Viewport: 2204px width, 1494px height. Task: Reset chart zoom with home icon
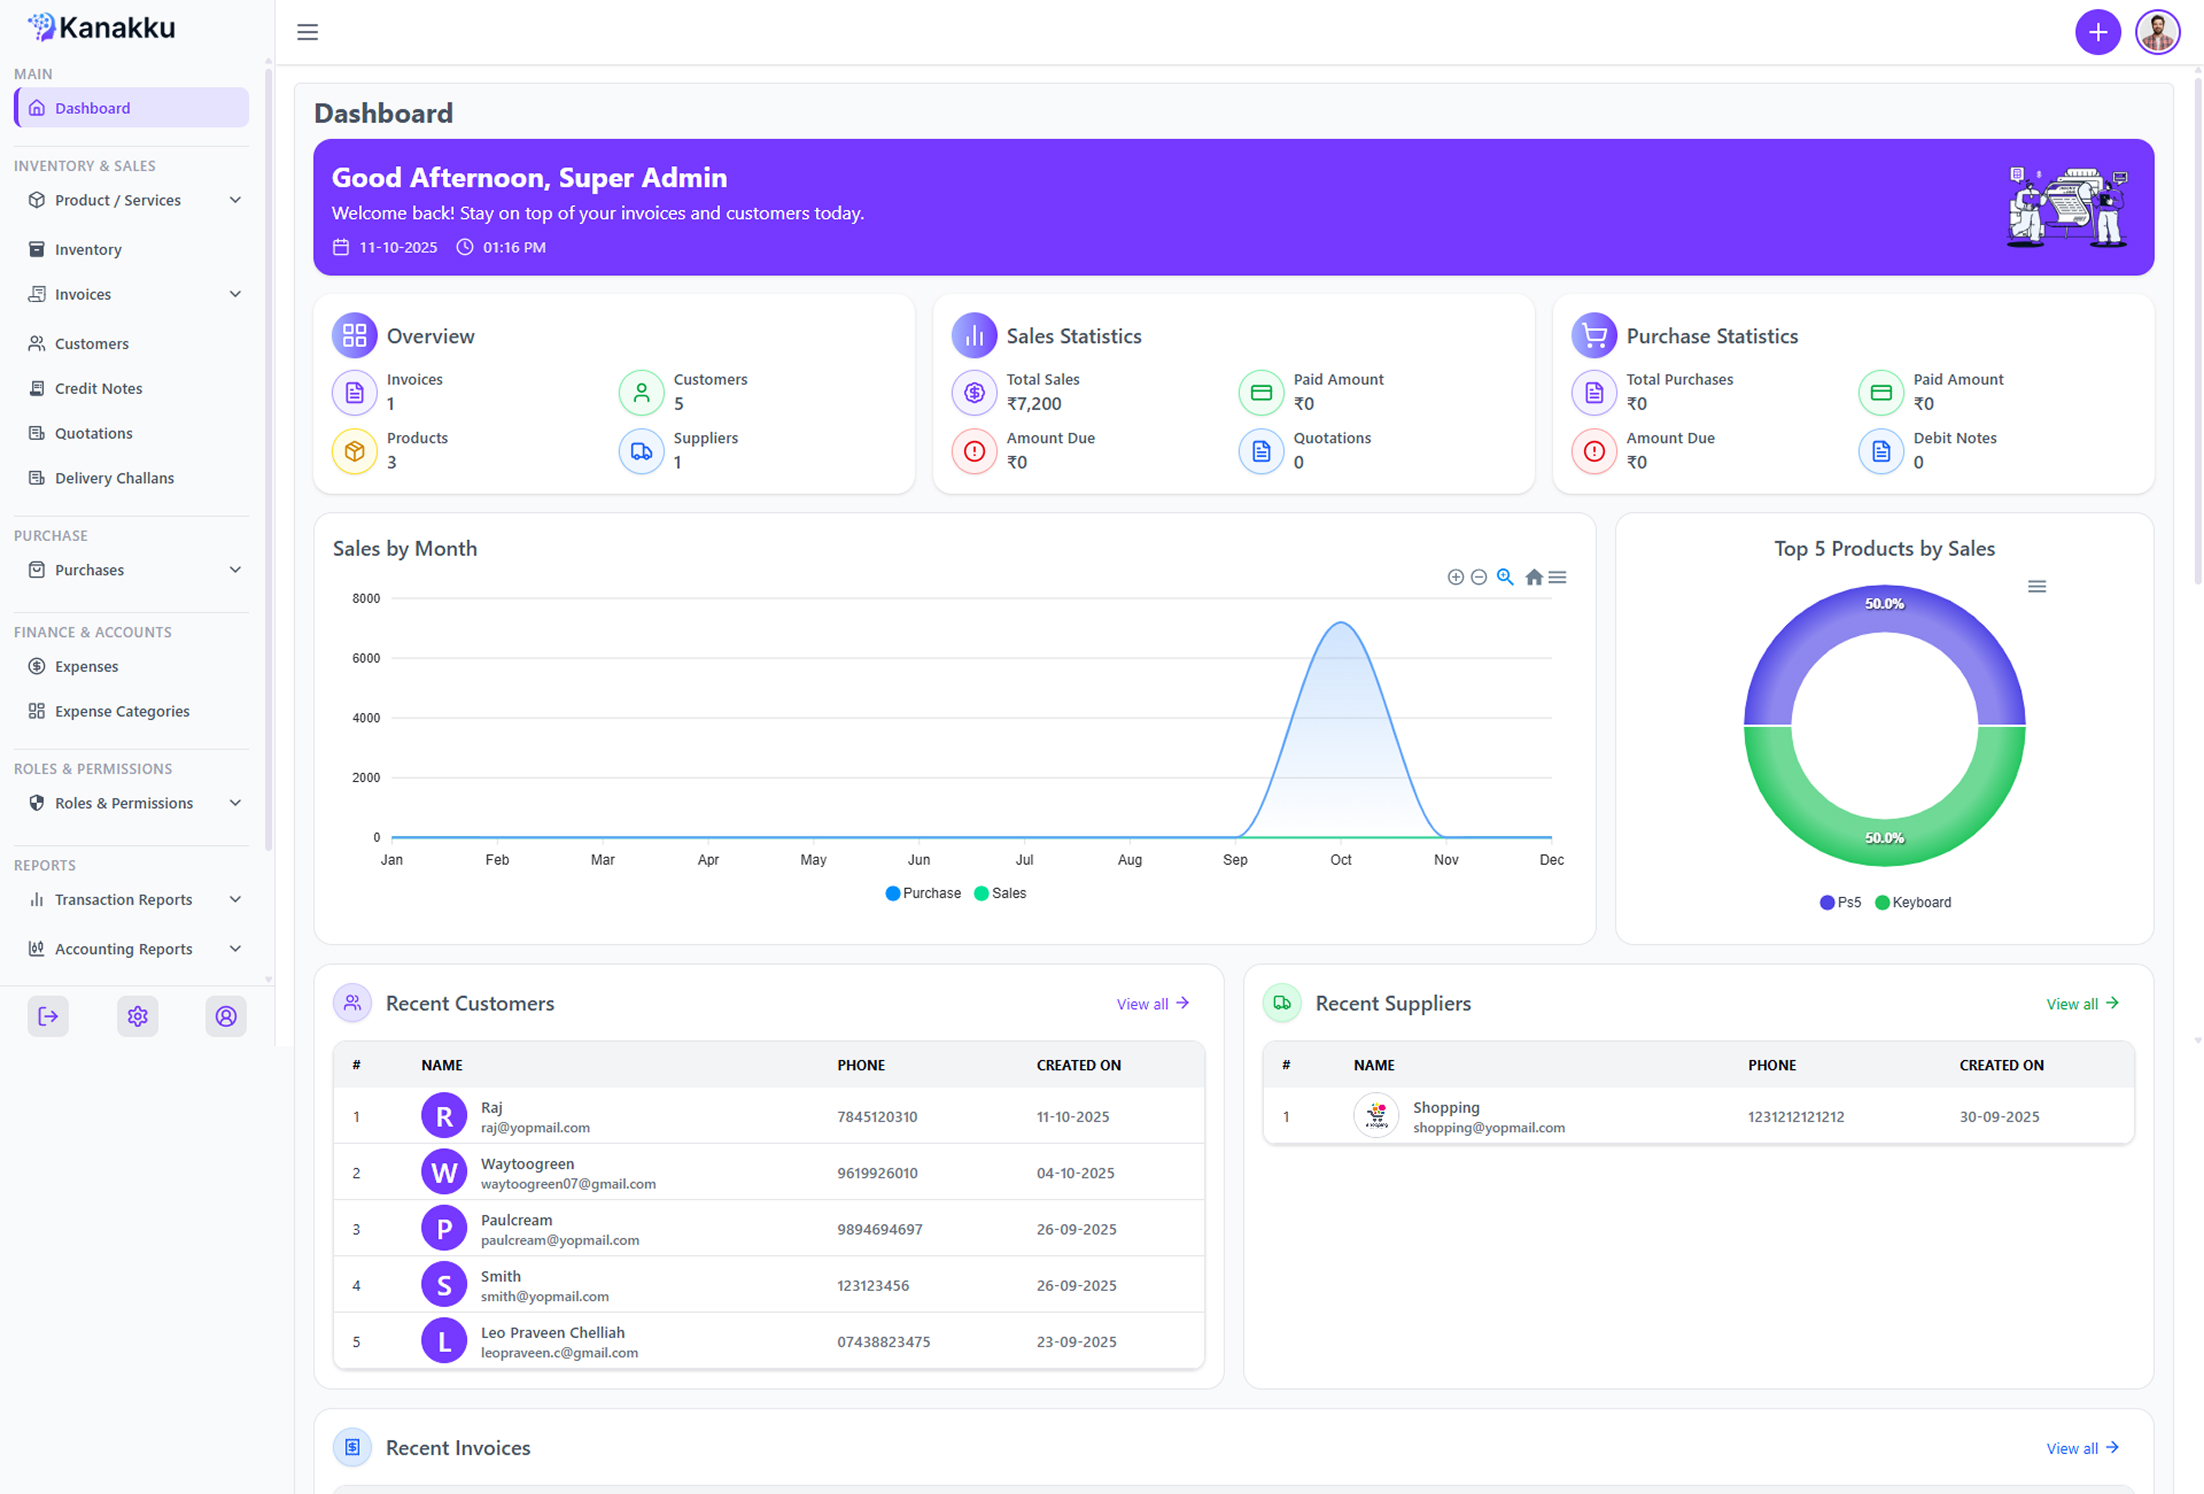click(x=1533, y=577)
